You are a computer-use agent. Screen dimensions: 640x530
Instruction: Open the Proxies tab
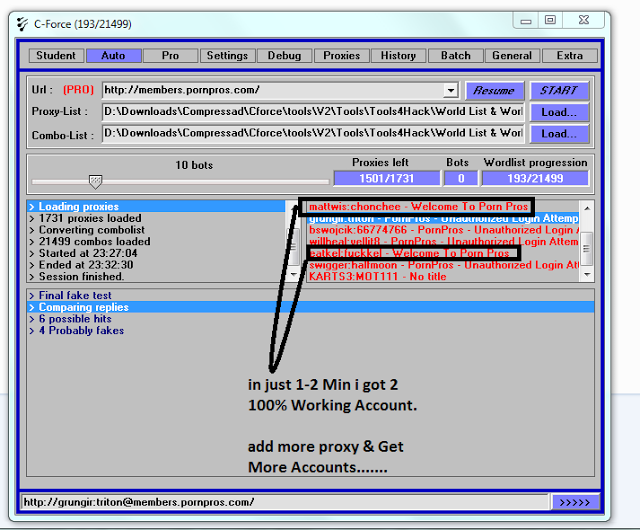click(x=342, y=56)
